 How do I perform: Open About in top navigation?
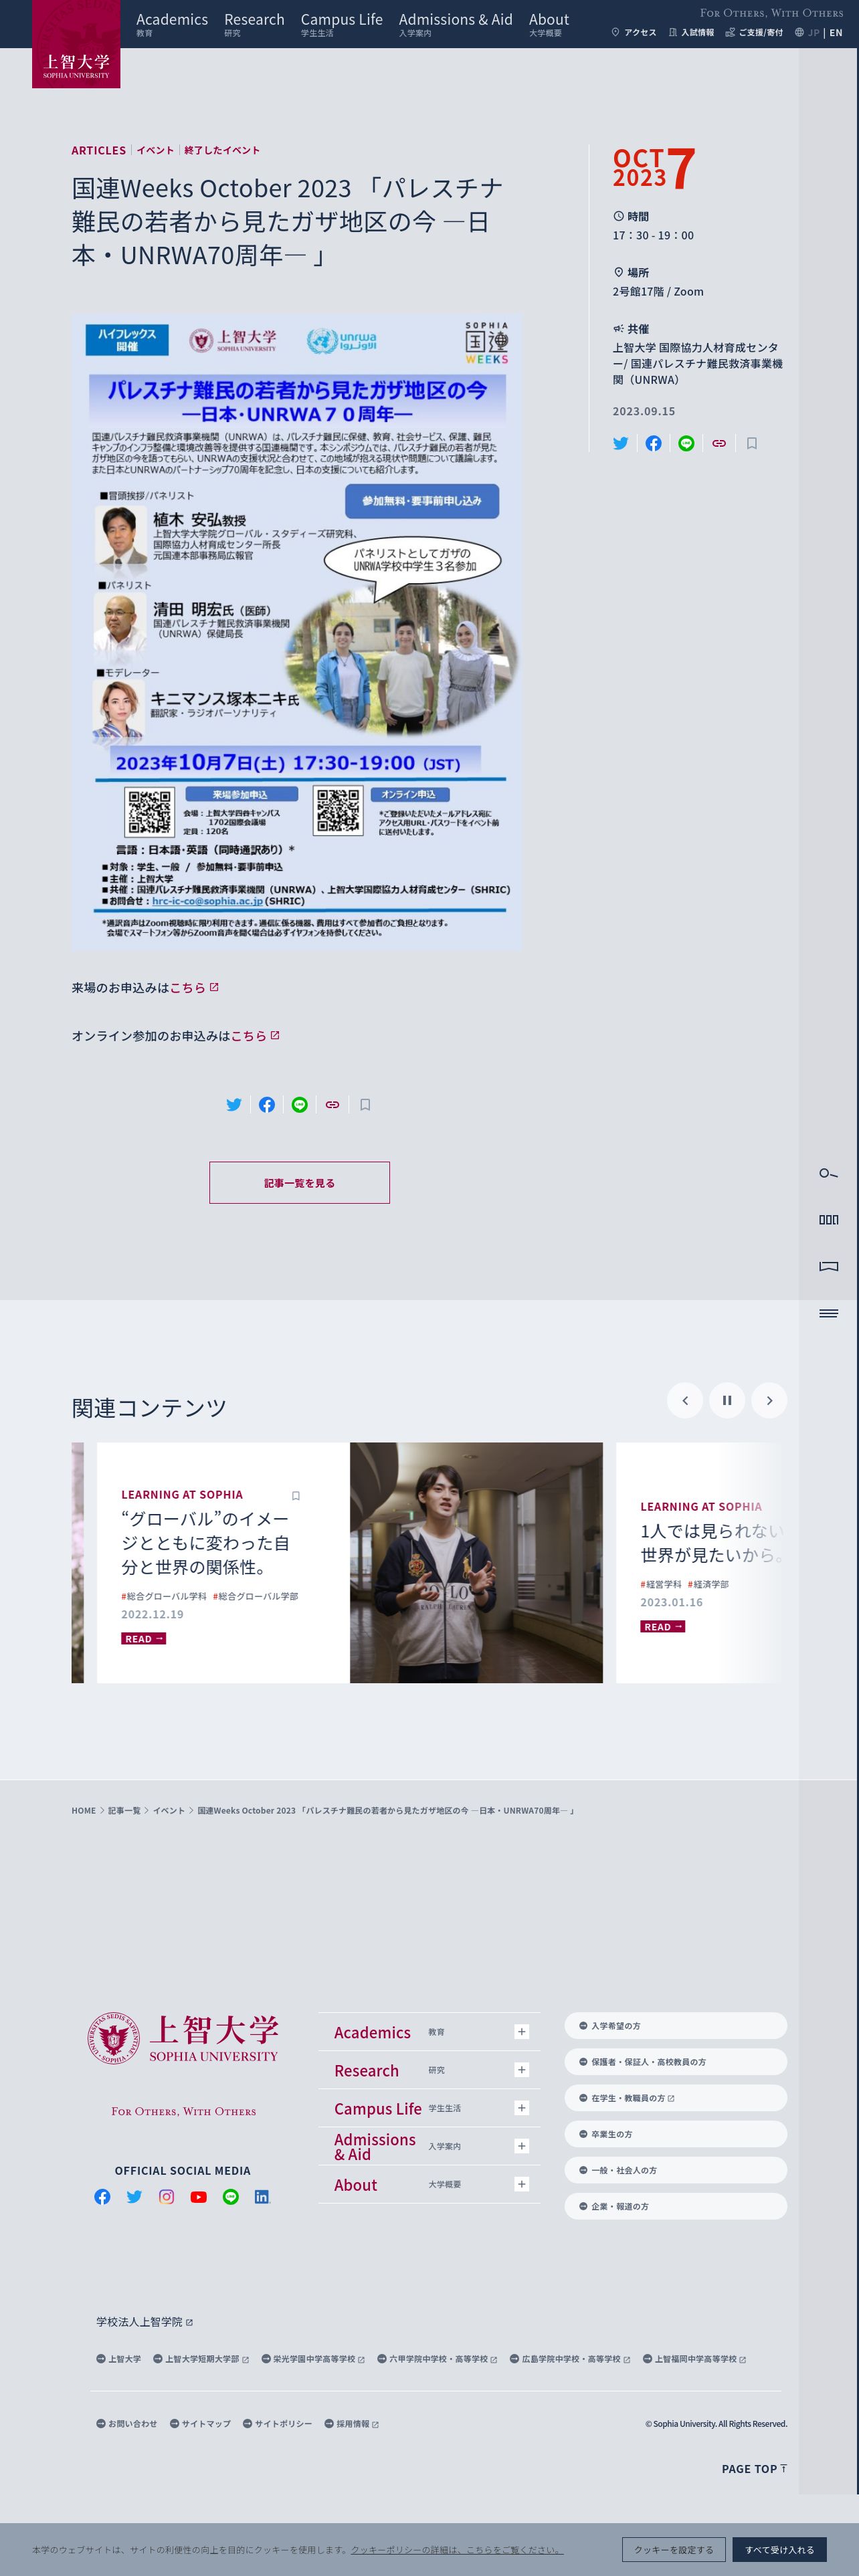click(x=549, y=24)
